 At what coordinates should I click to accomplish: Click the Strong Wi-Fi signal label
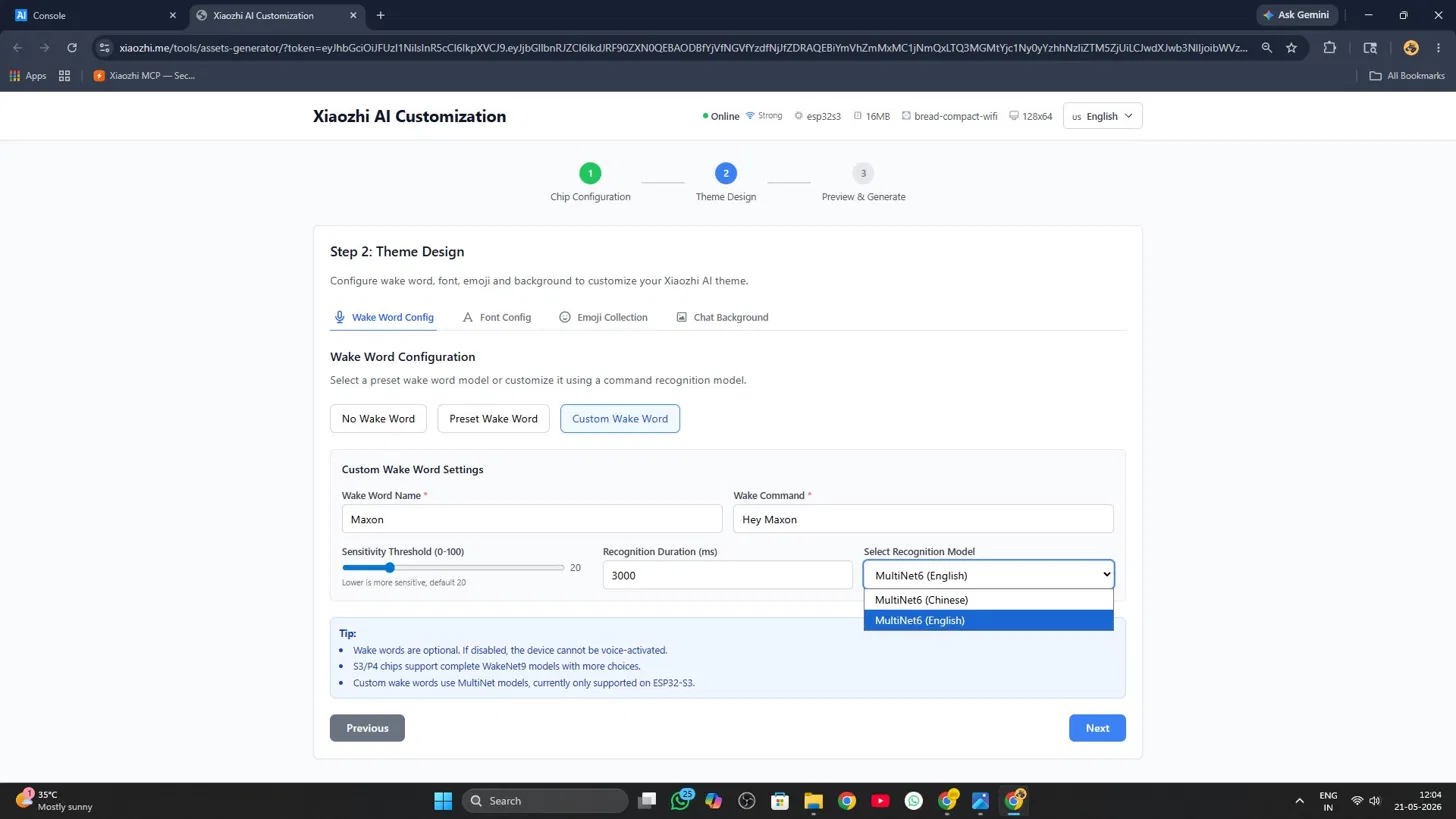click(764, 116)
